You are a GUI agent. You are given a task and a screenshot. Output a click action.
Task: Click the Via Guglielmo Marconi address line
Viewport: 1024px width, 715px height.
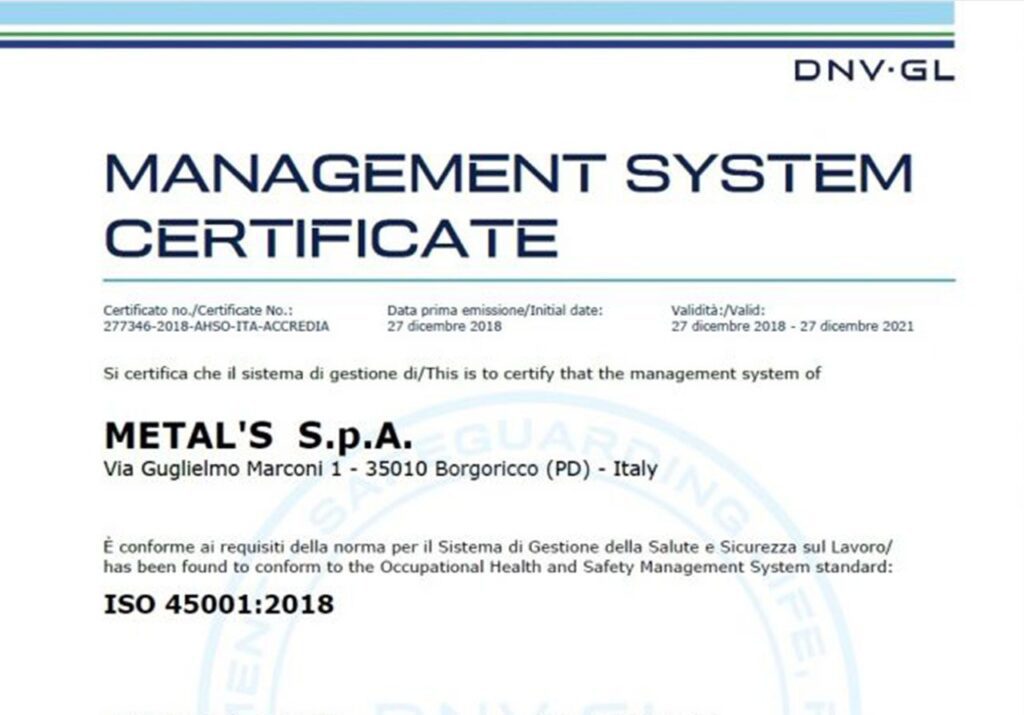coord(380,468)
